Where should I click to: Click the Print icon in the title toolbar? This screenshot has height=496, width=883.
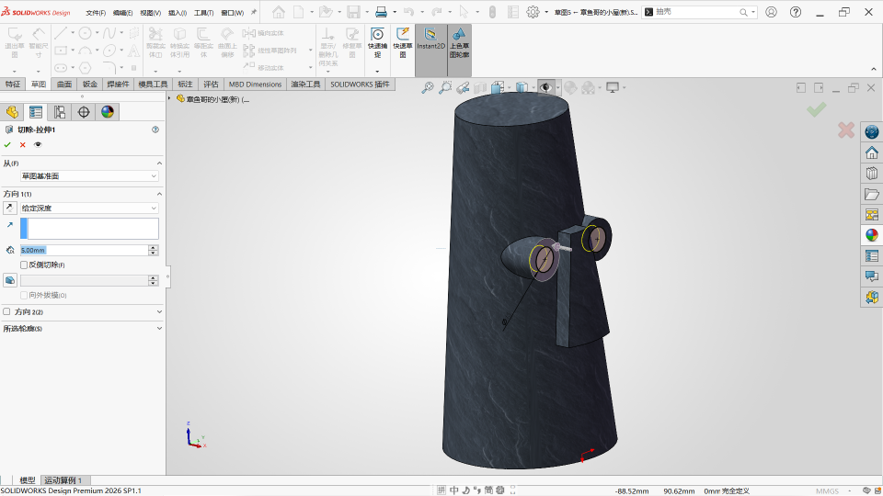click(381, 12)
